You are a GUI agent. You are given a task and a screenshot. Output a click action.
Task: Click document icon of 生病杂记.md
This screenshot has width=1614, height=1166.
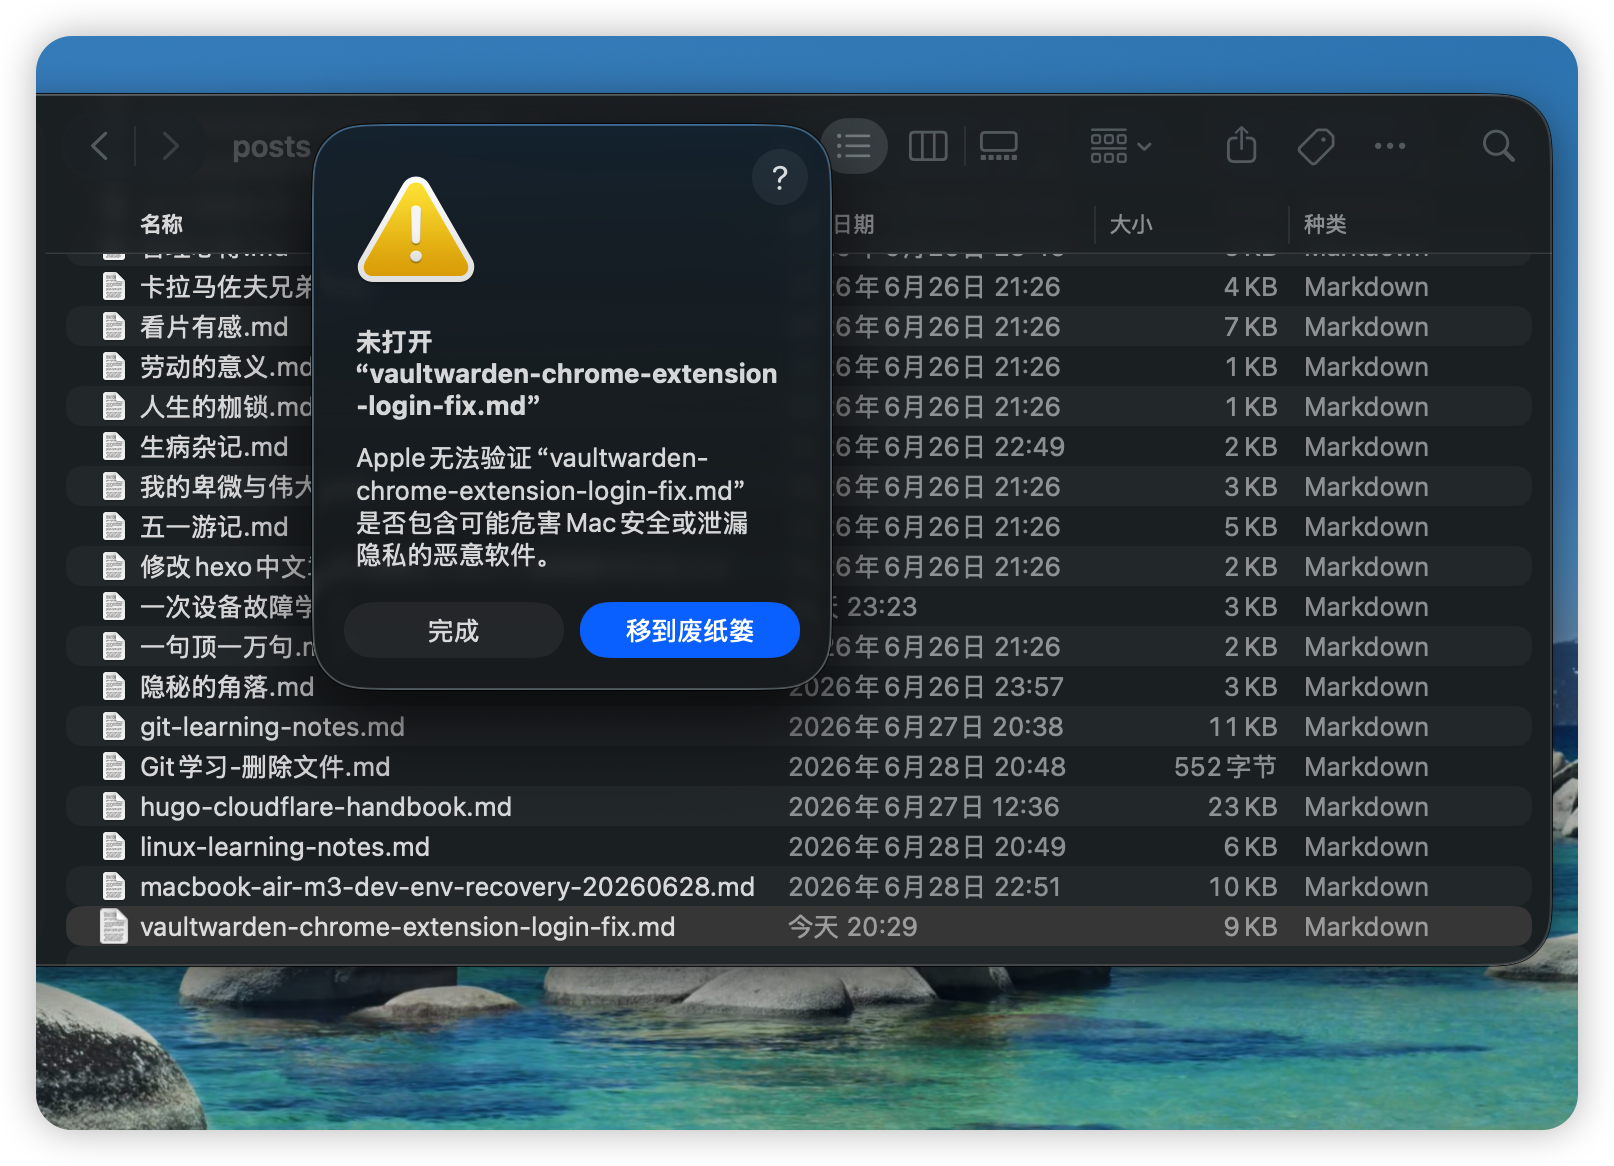[114, 446]
